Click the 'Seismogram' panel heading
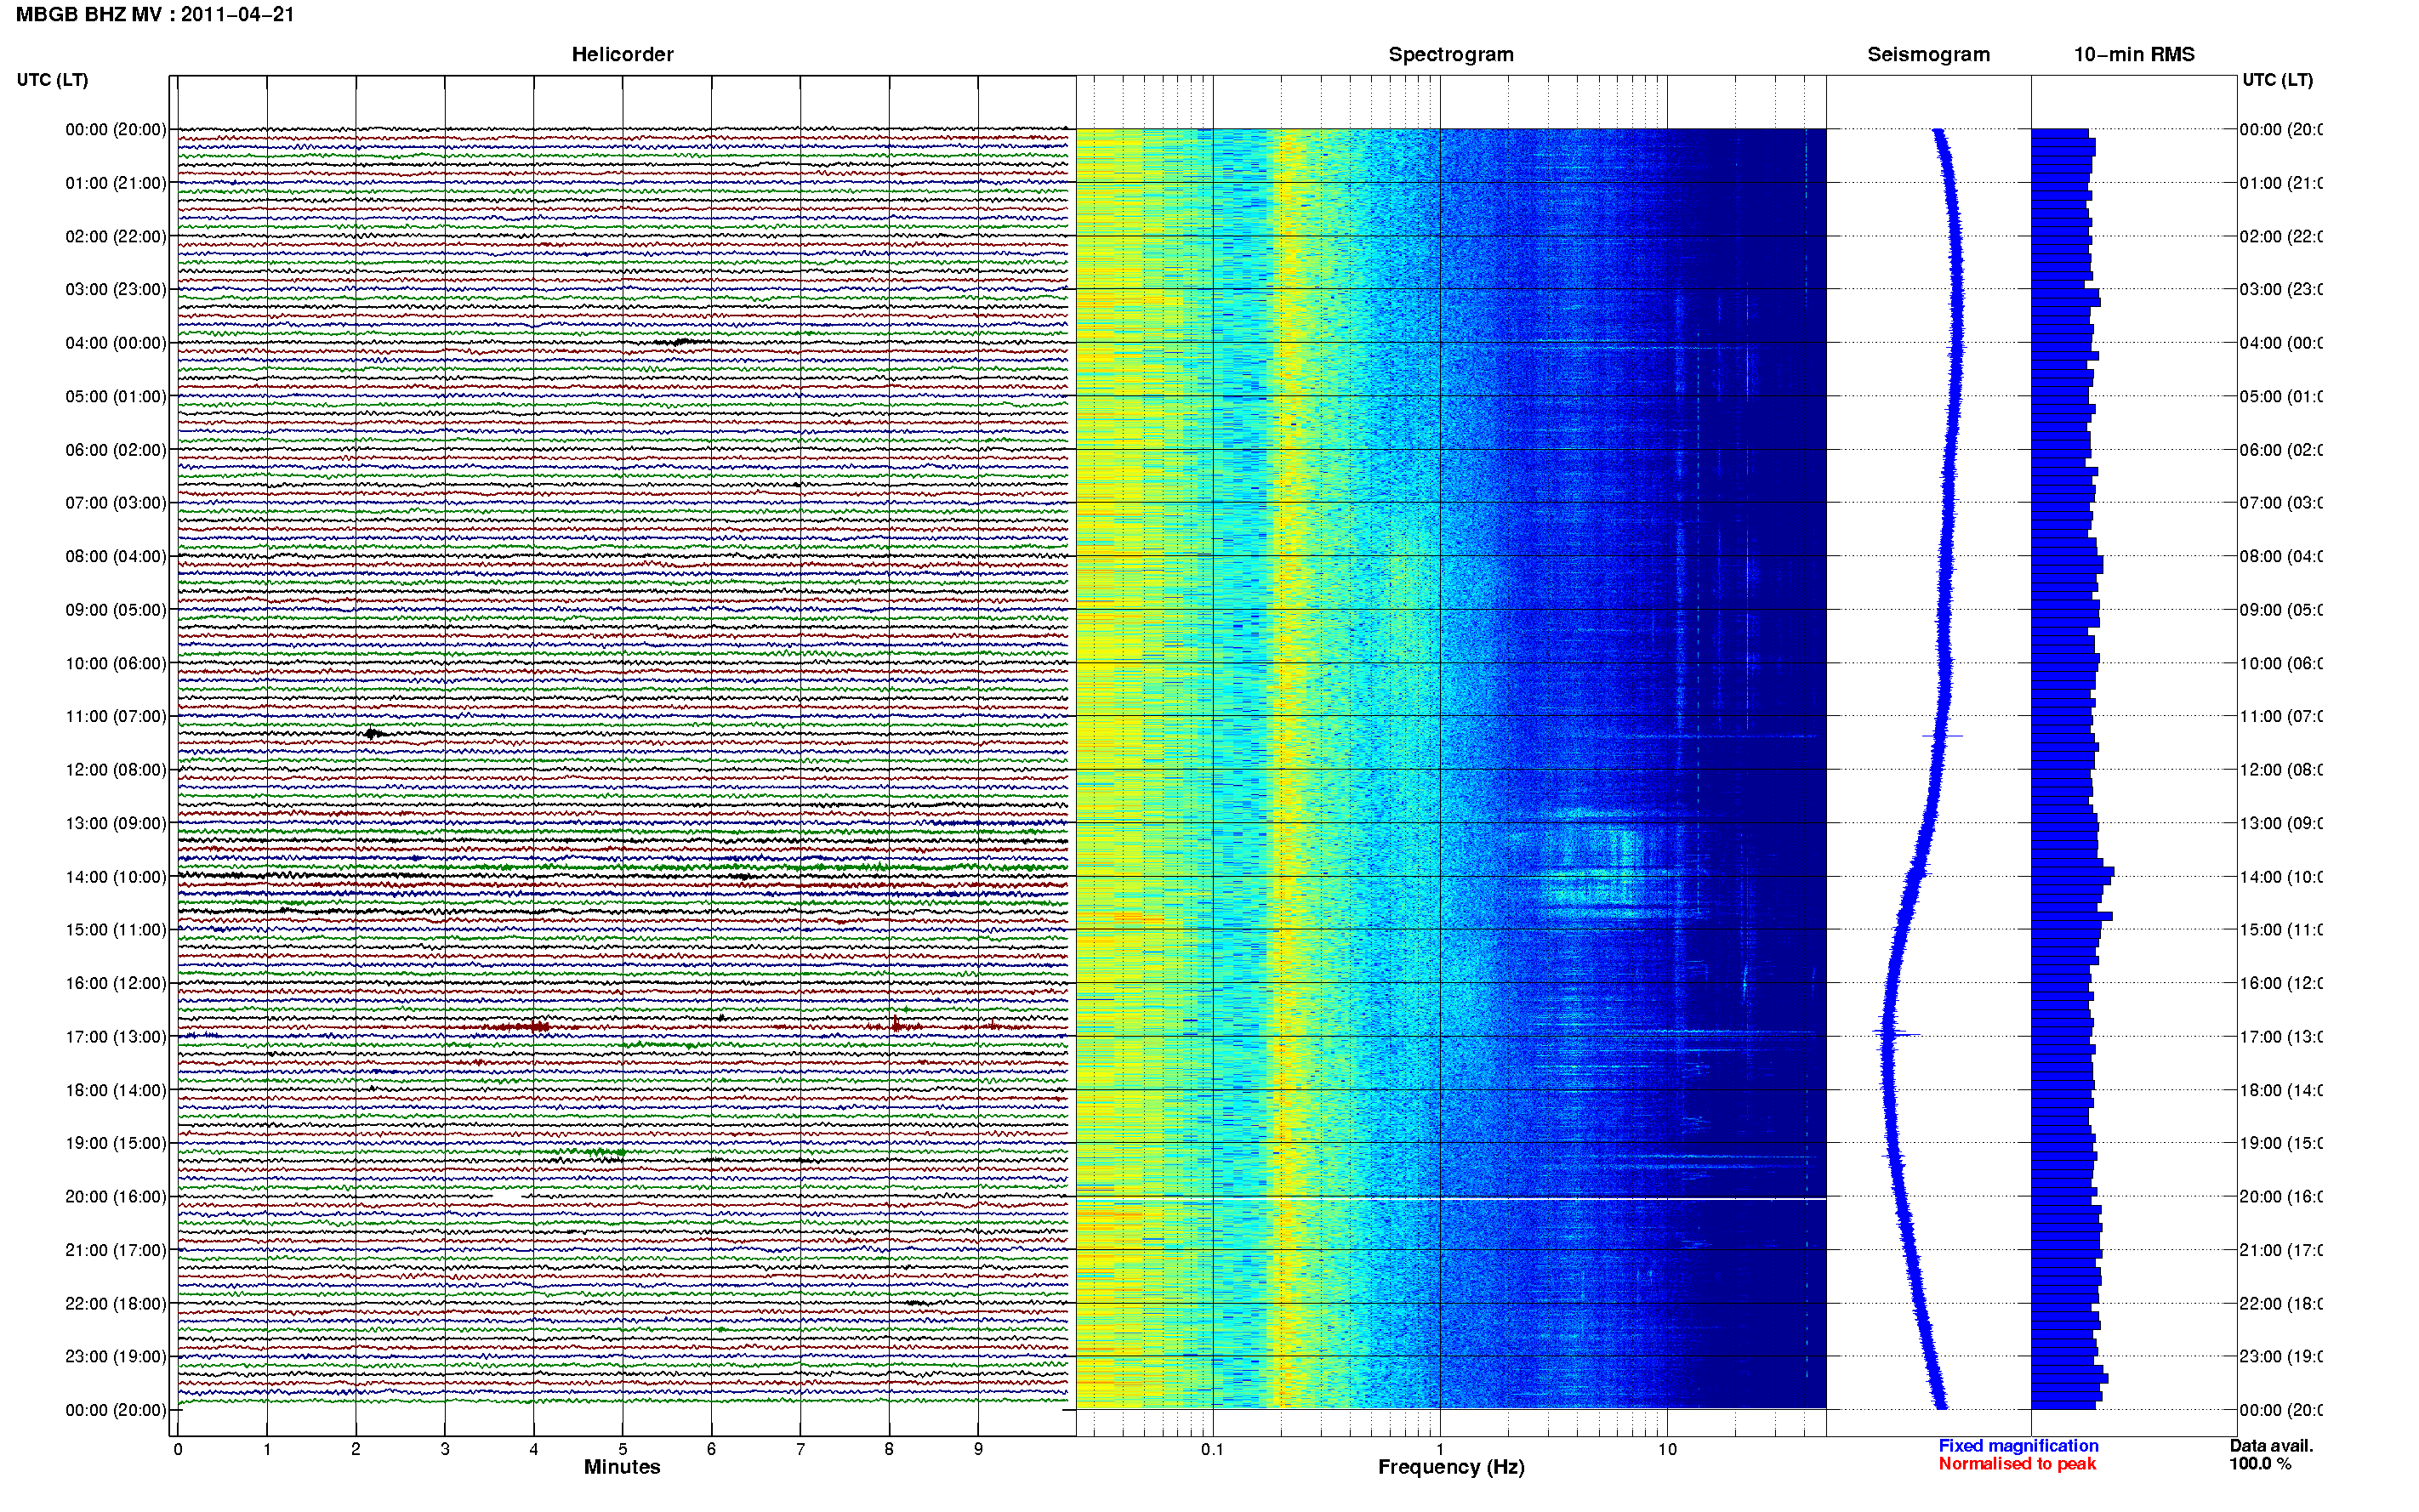Viewport: 2419px width, 1512px height. [x=1928, y=54]
